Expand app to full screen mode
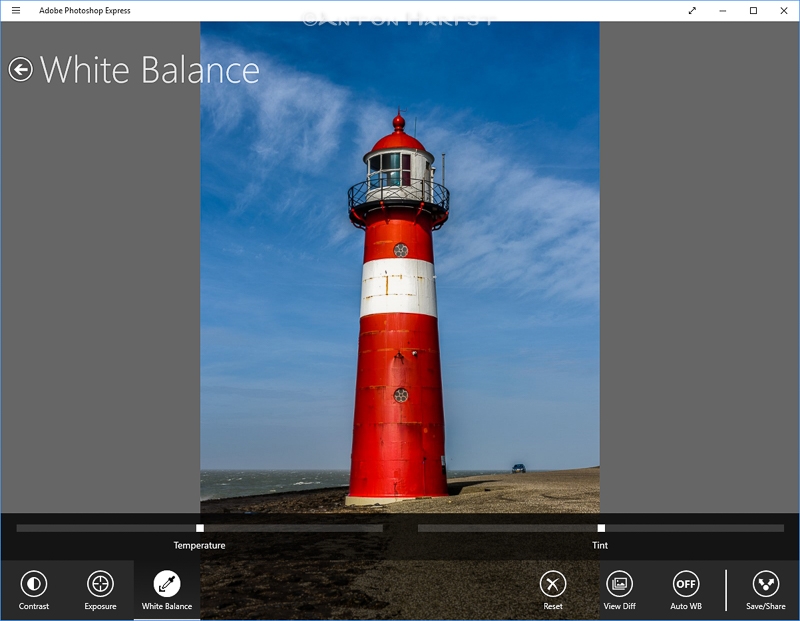 coord(692,10)
